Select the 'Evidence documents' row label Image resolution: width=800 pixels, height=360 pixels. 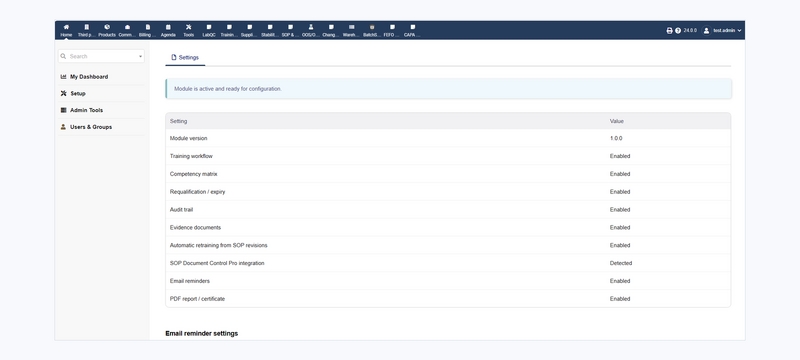click(x=195, y=227)
